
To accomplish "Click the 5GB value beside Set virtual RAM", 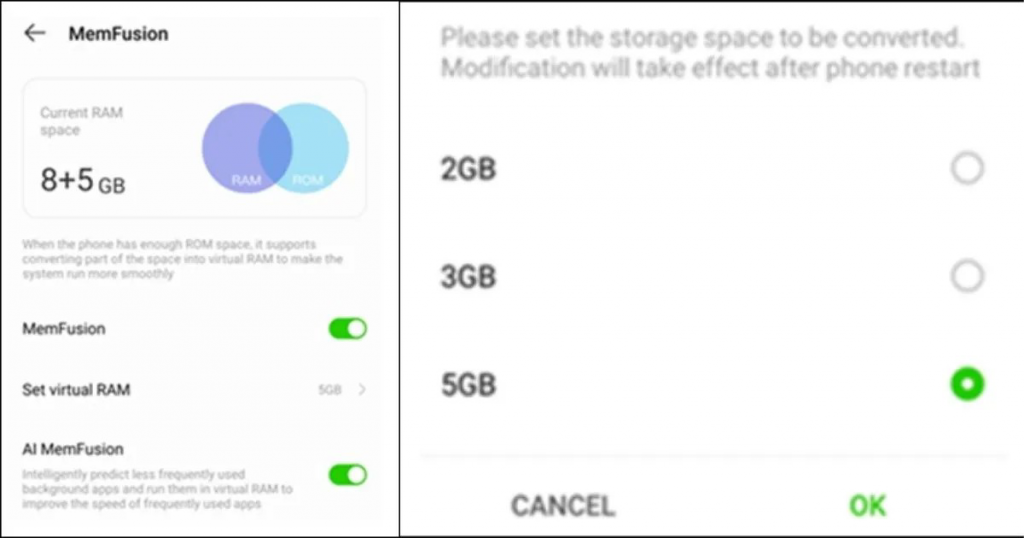I will pyautogui.click(x=330, y=390).
